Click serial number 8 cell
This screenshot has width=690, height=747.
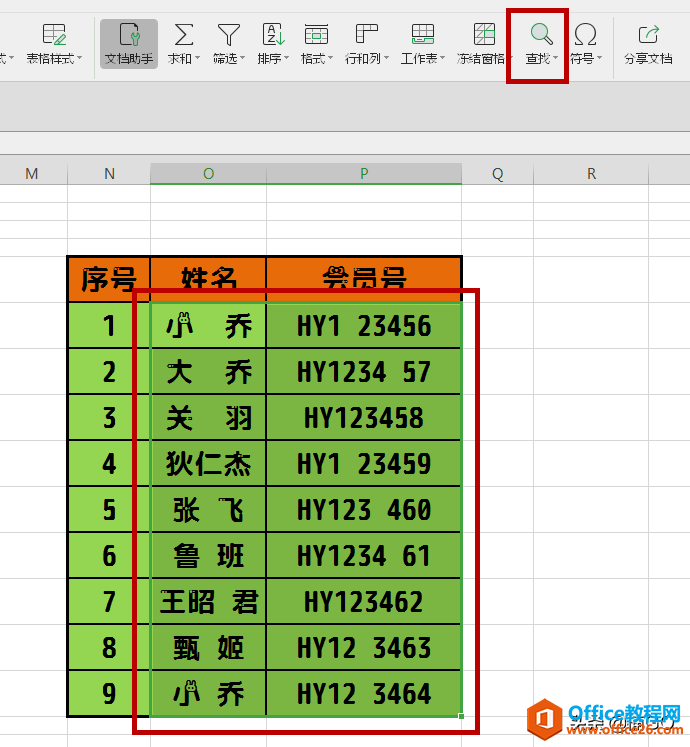coord(109,647)
